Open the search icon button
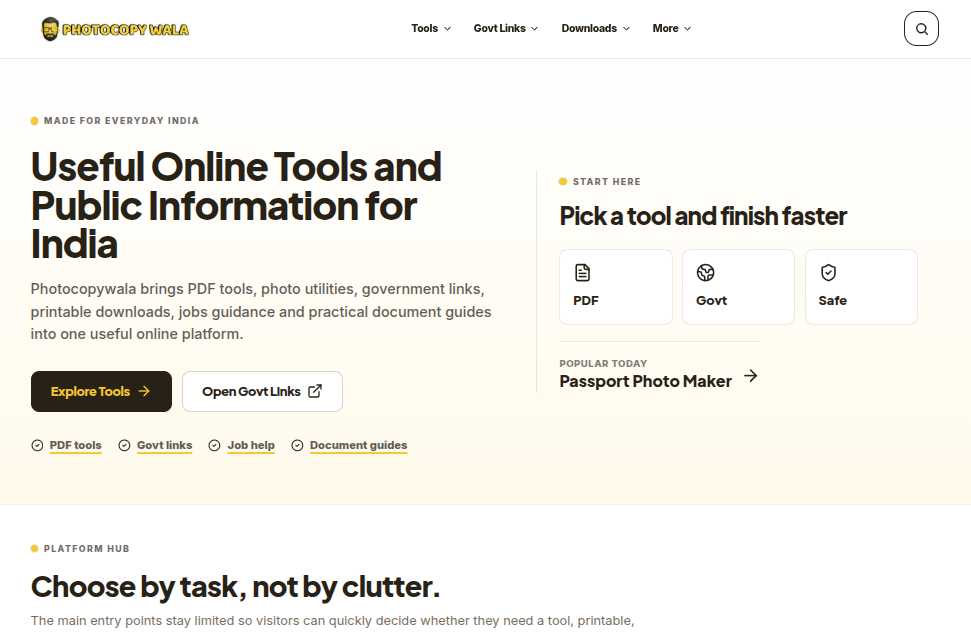 tap(921, 28)
